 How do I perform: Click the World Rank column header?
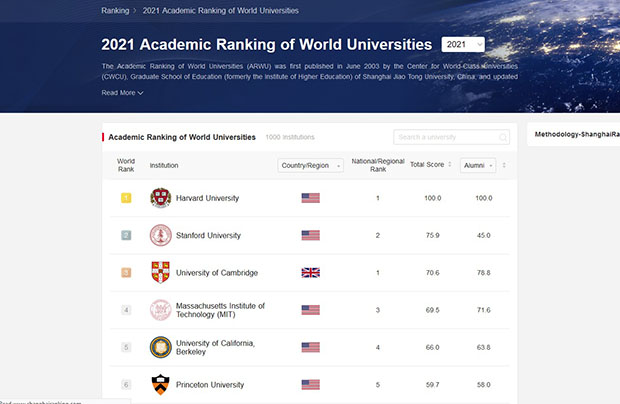tap(126, 165)
